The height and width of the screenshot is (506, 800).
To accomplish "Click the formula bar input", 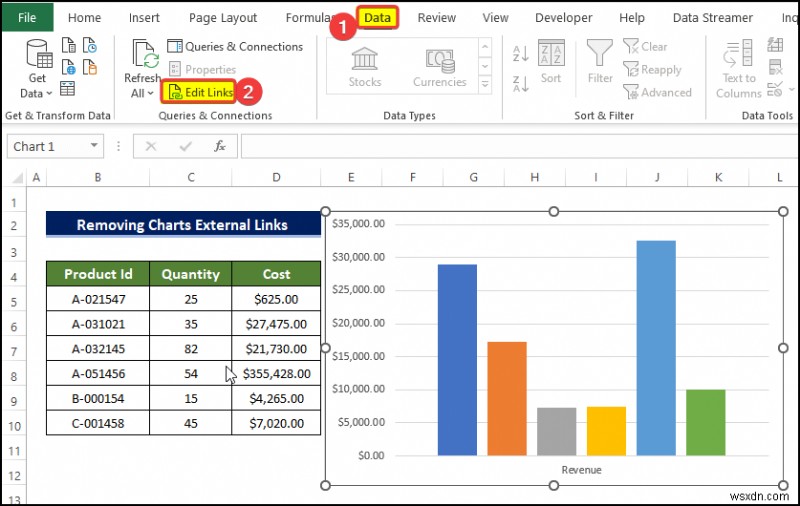I will click(519, 146).
